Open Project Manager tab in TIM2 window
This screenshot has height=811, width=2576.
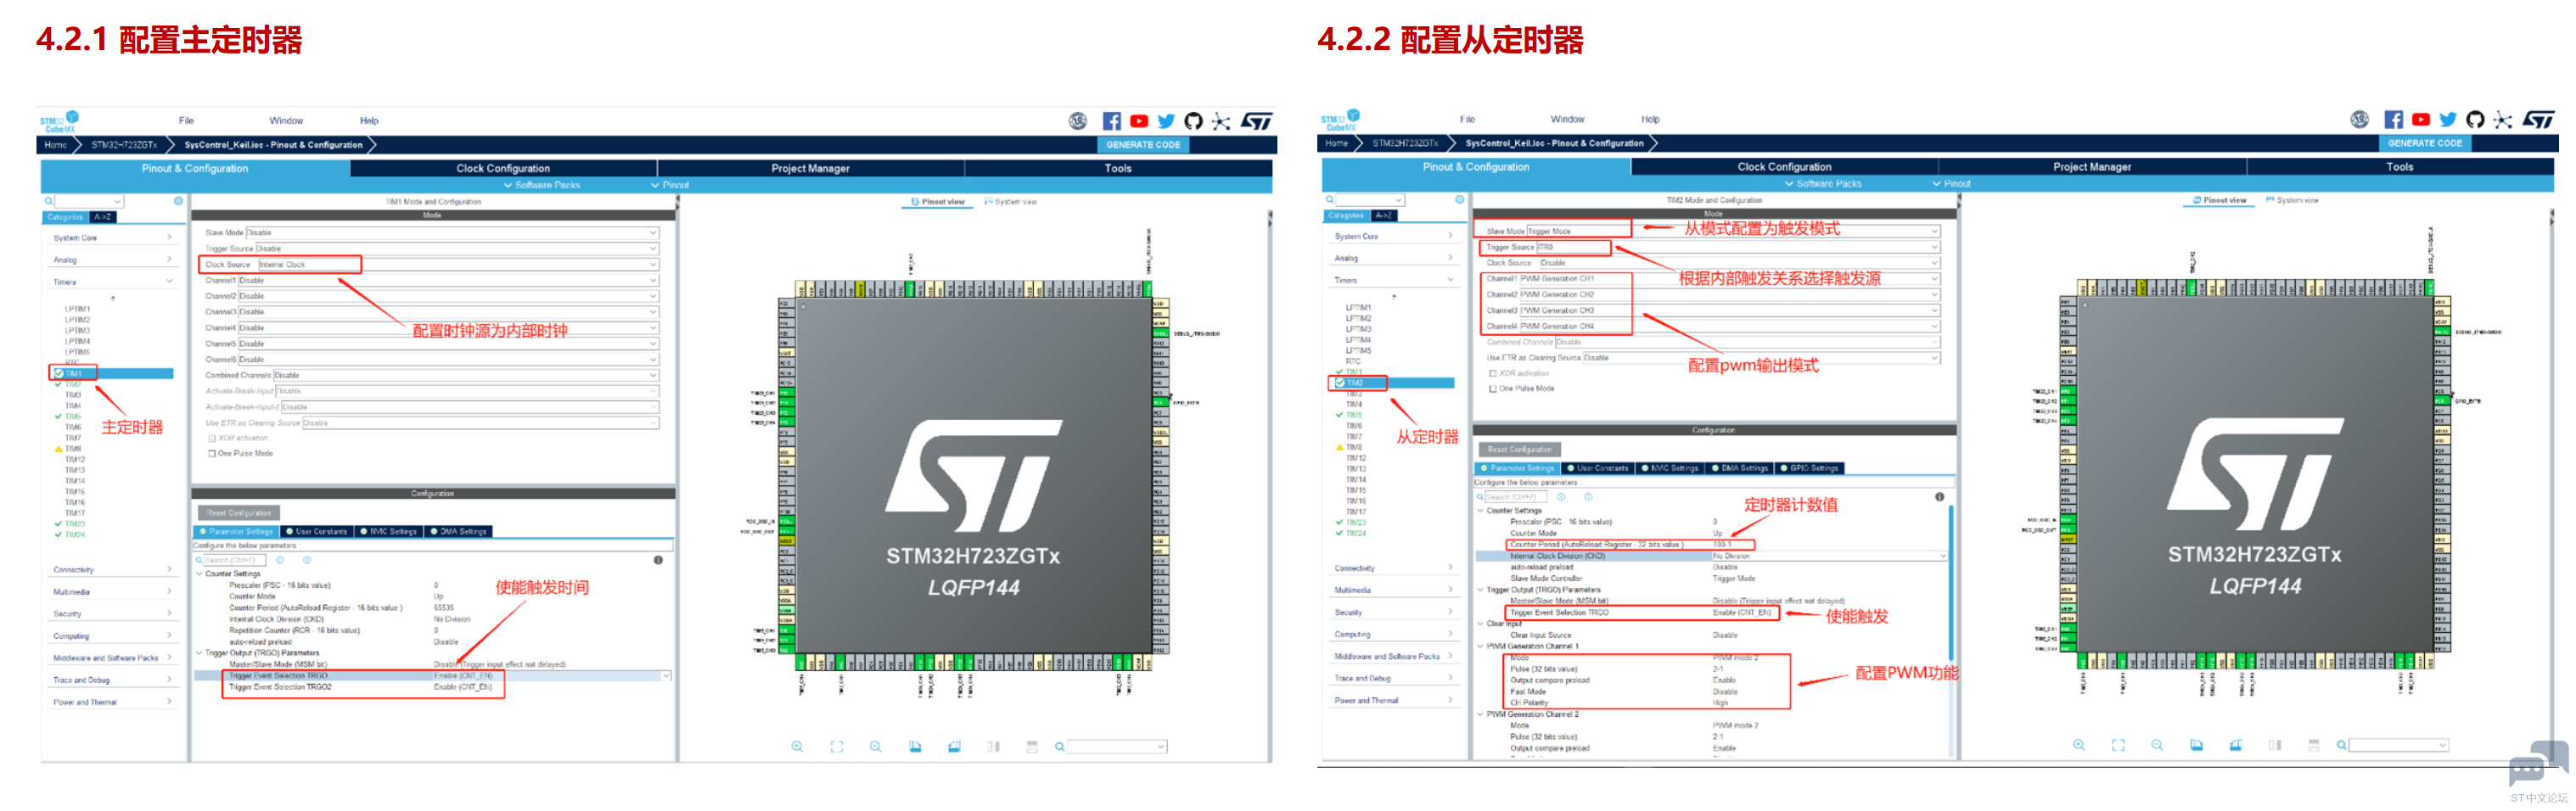(x=2092, y=167)
